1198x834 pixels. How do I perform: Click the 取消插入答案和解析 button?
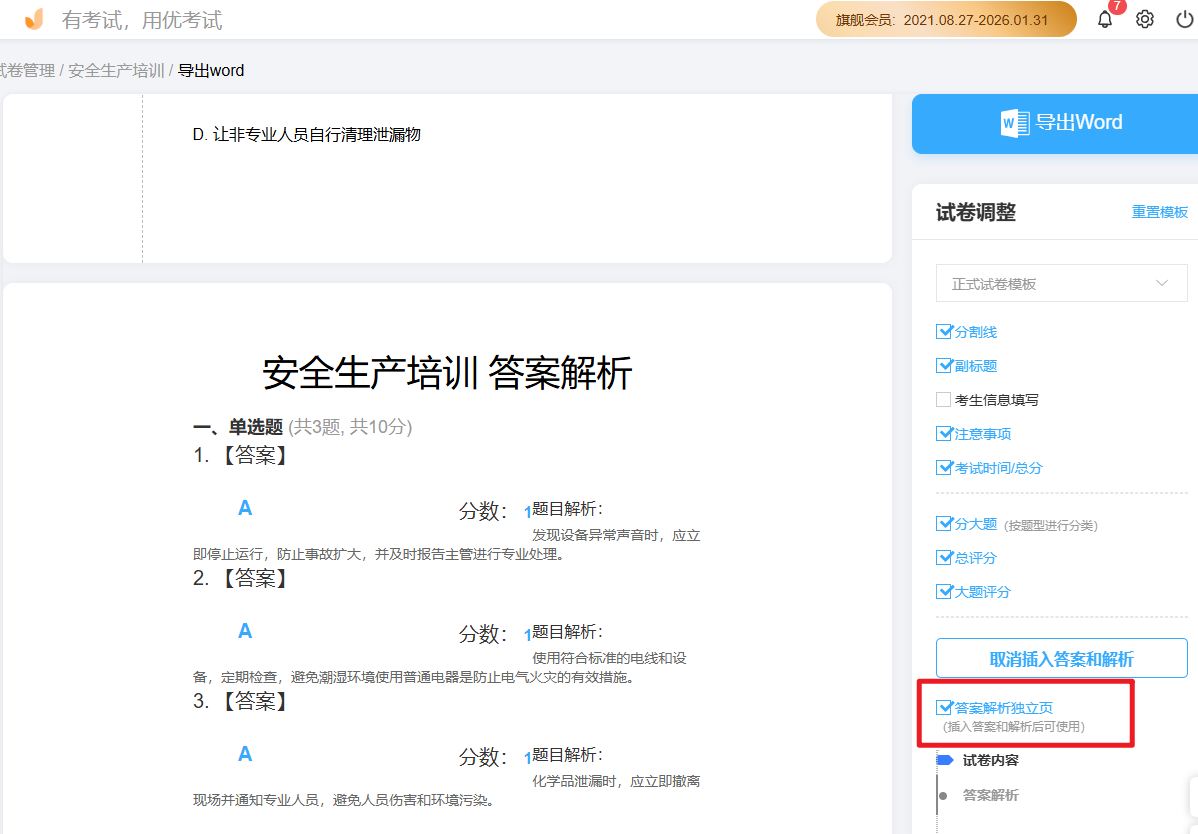click(1061, 657)
